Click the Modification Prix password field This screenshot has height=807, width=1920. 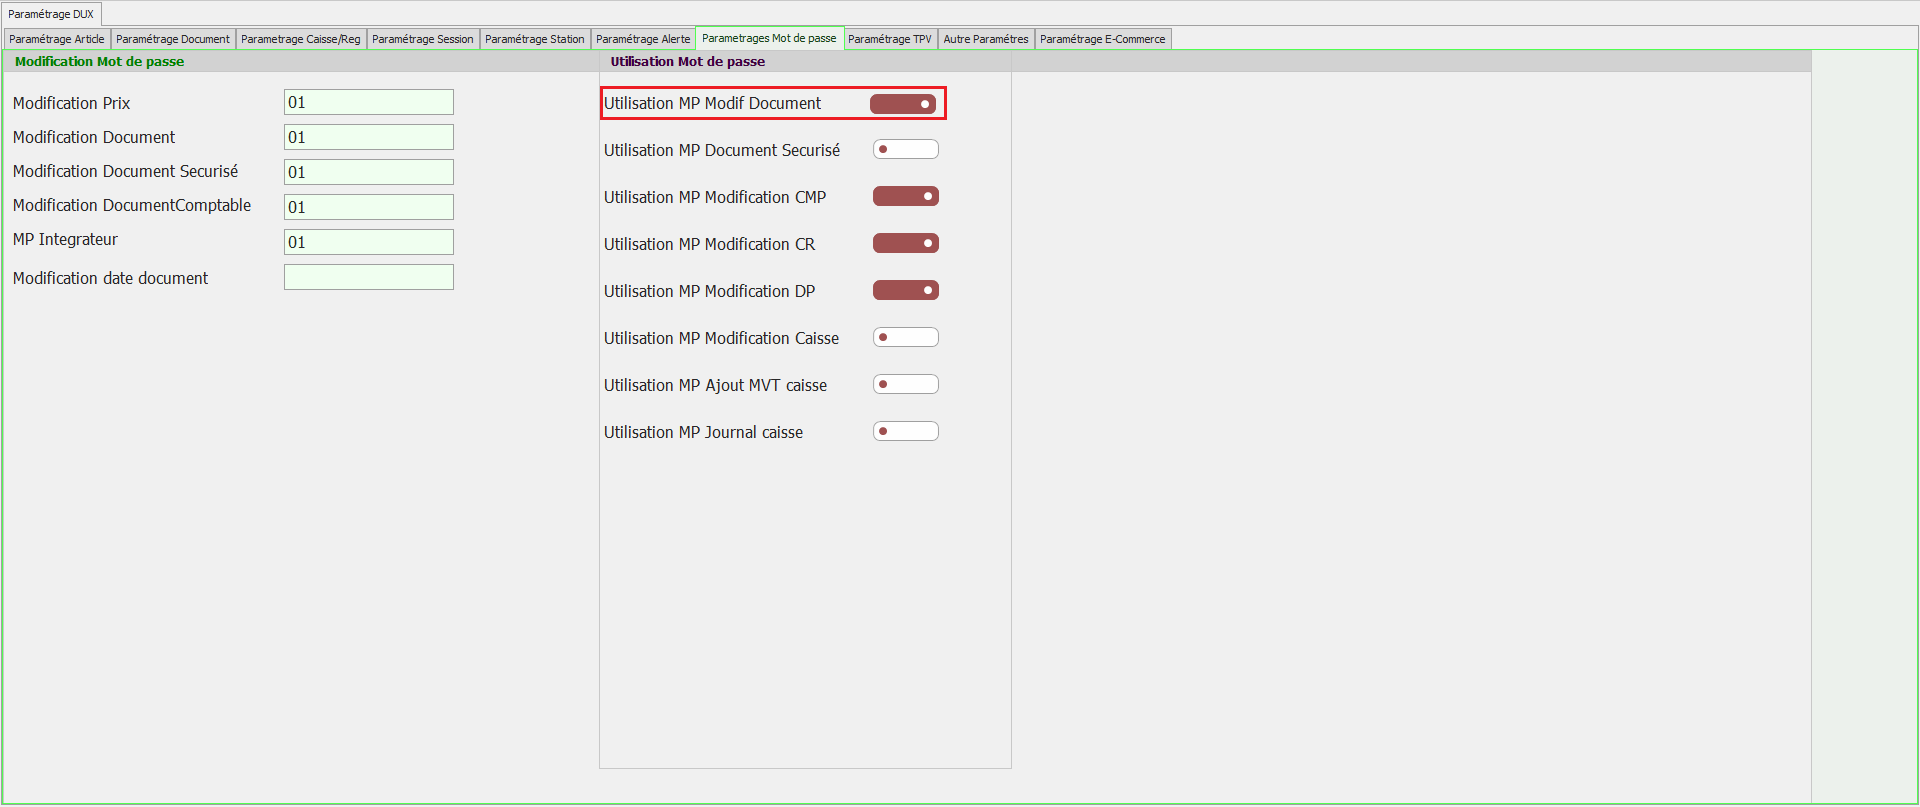coord(369,102)
